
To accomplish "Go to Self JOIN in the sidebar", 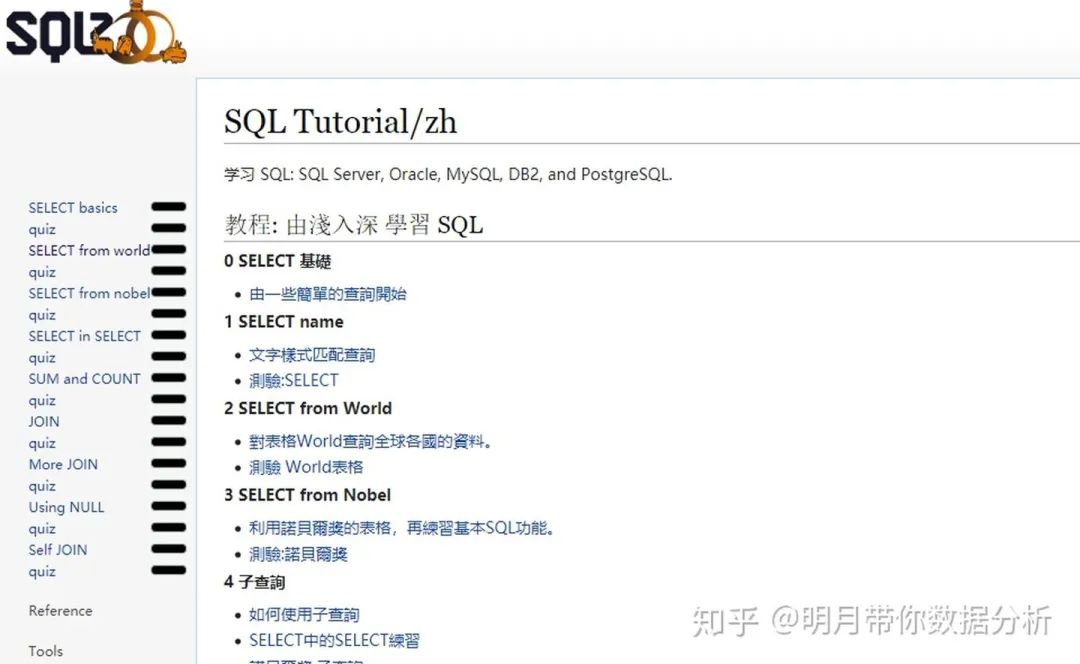I will [x=58, y=550].
